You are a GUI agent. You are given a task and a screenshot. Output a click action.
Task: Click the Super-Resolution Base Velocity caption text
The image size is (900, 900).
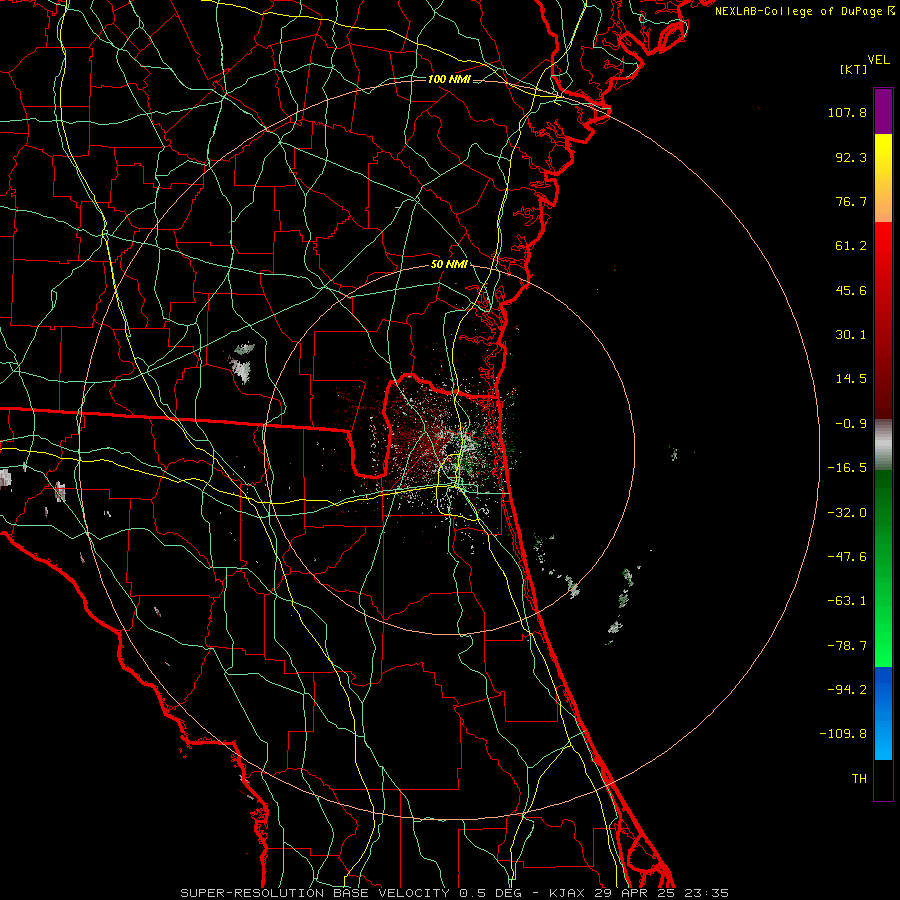click(455, 893)
